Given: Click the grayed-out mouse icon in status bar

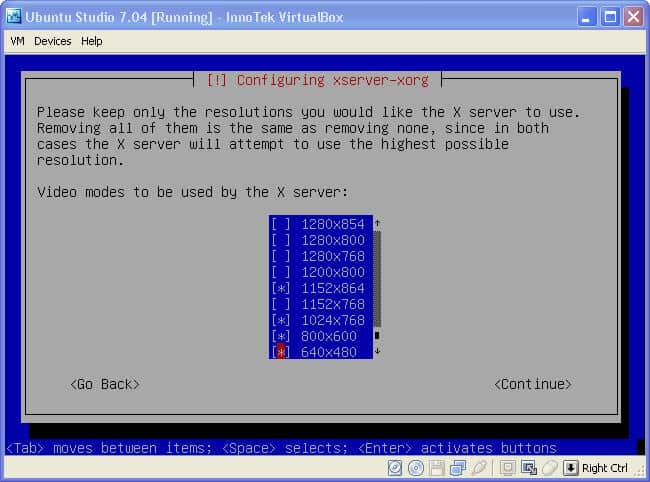Looking at the screenshot, I should click(x=548, y=468).
